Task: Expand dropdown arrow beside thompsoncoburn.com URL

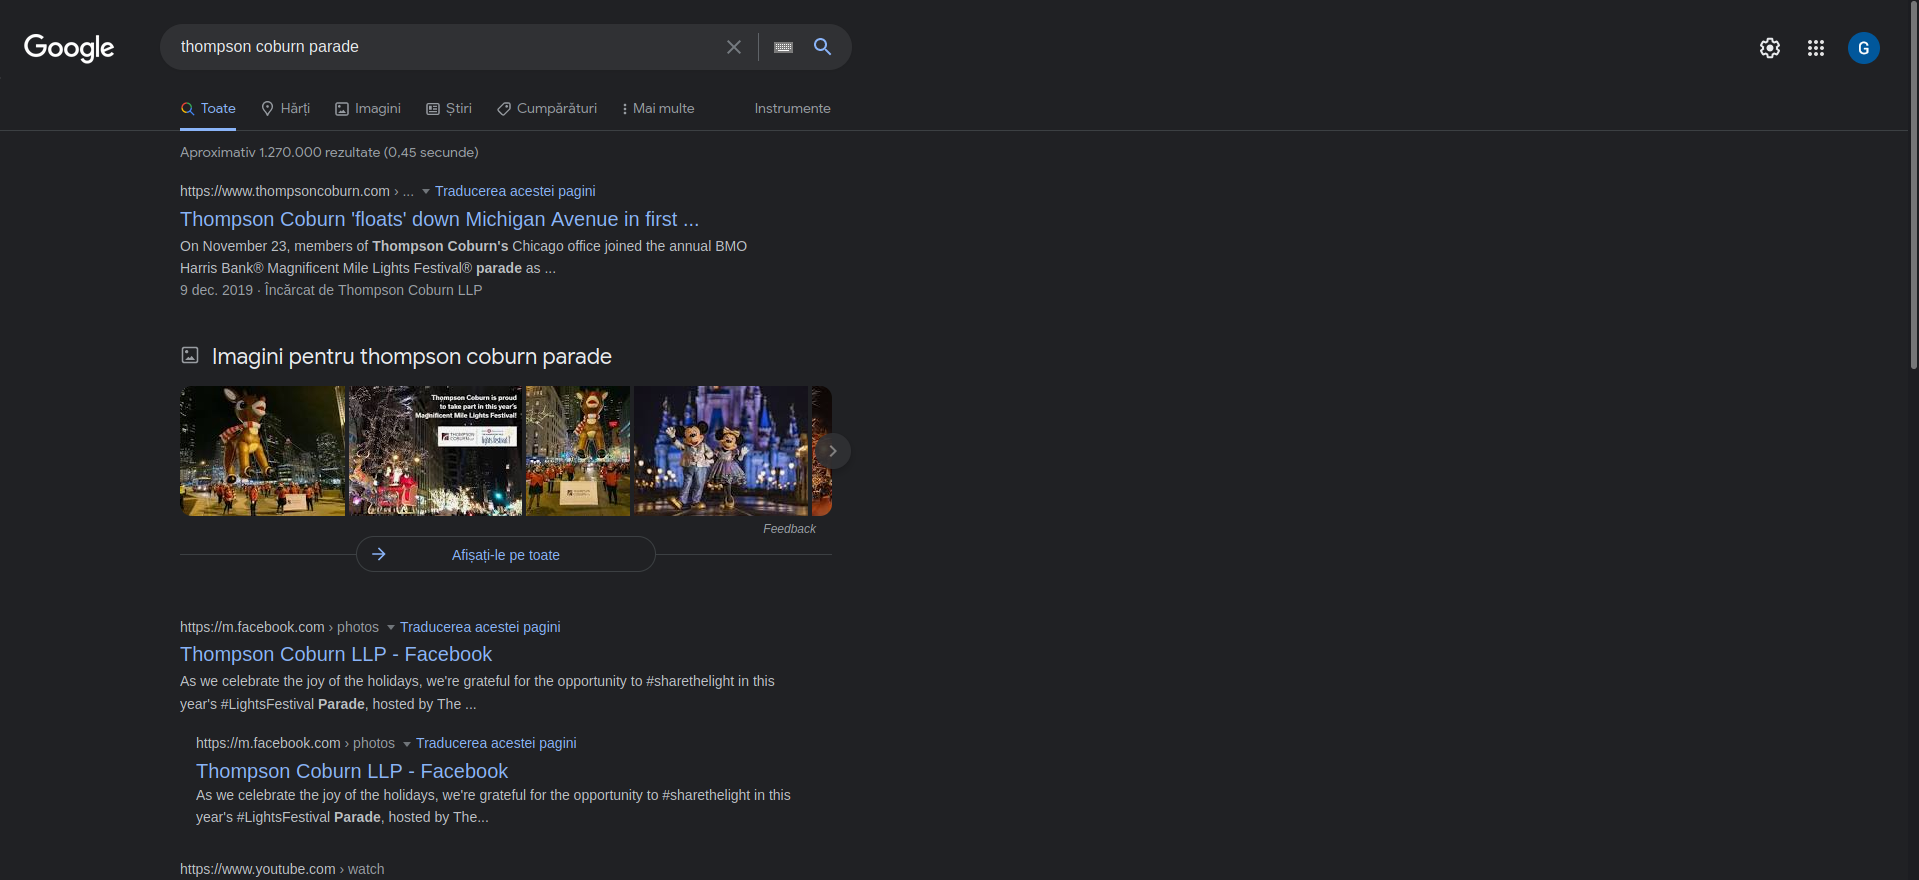Action: point(426,192)
